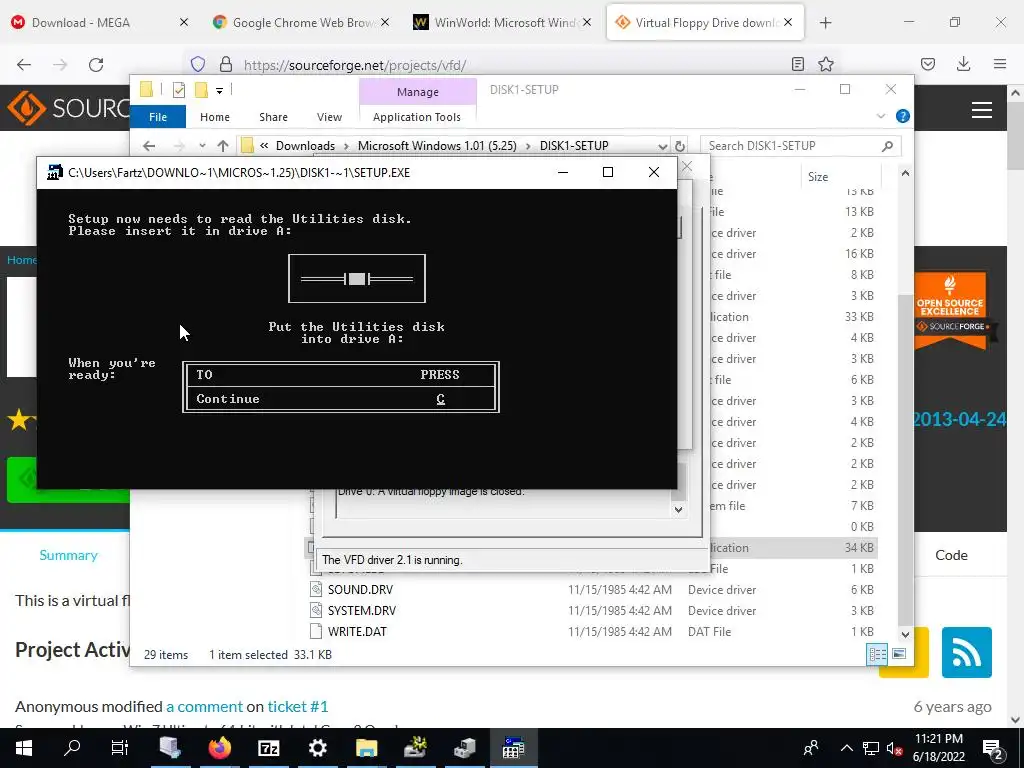Screen dimensions: 1024x768
Task: Close the Virtual Floppy Drive browser tab
Action: (x=788, y=23)
